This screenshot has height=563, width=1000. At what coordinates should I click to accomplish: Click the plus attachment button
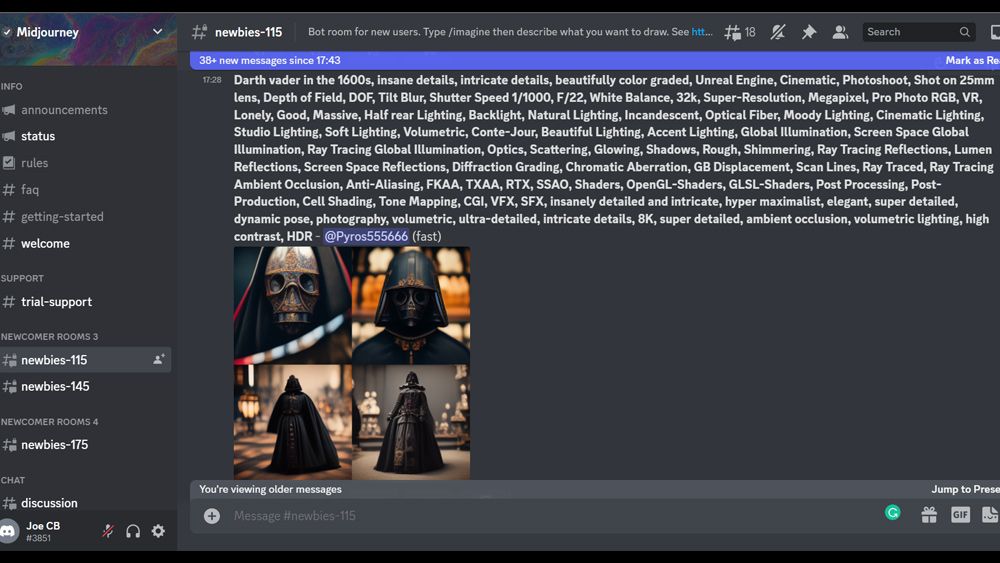coord(212,516)
